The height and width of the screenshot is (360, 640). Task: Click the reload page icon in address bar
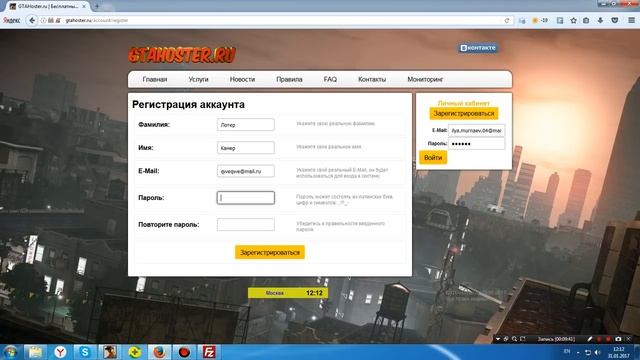(x=507, y=20)
